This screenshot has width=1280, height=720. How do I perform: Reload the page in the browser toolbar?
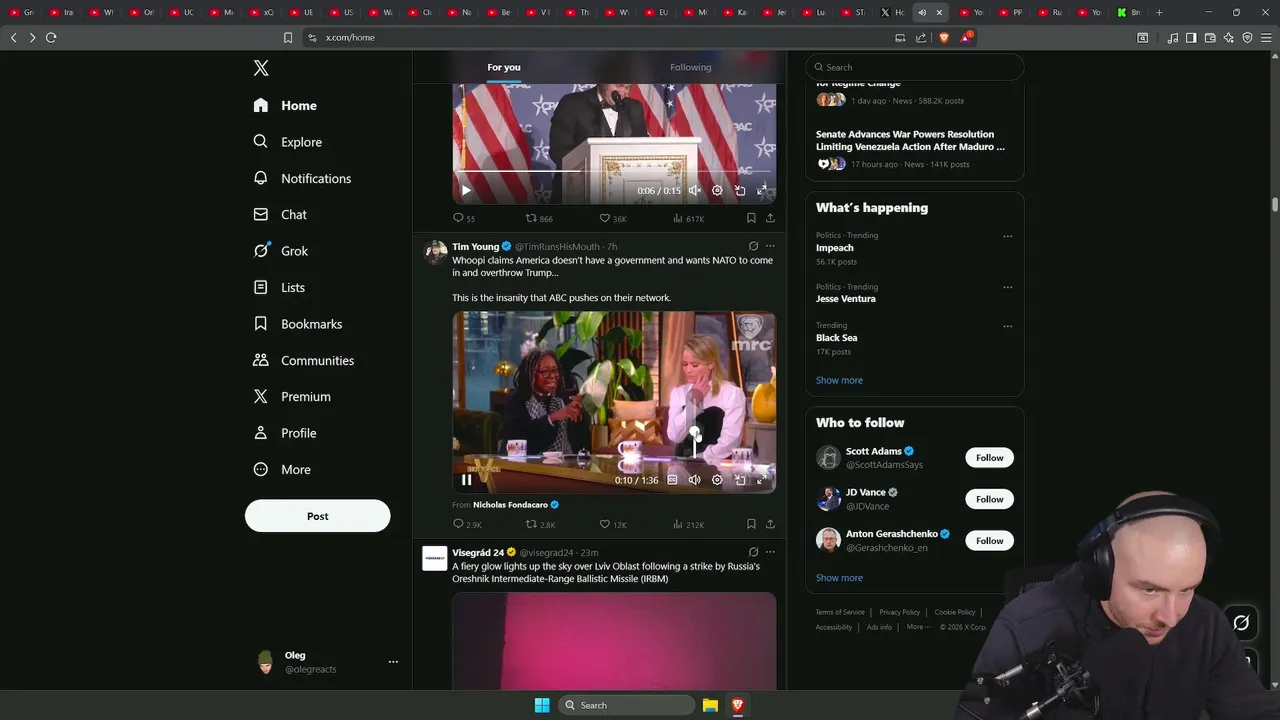(51, 37)
